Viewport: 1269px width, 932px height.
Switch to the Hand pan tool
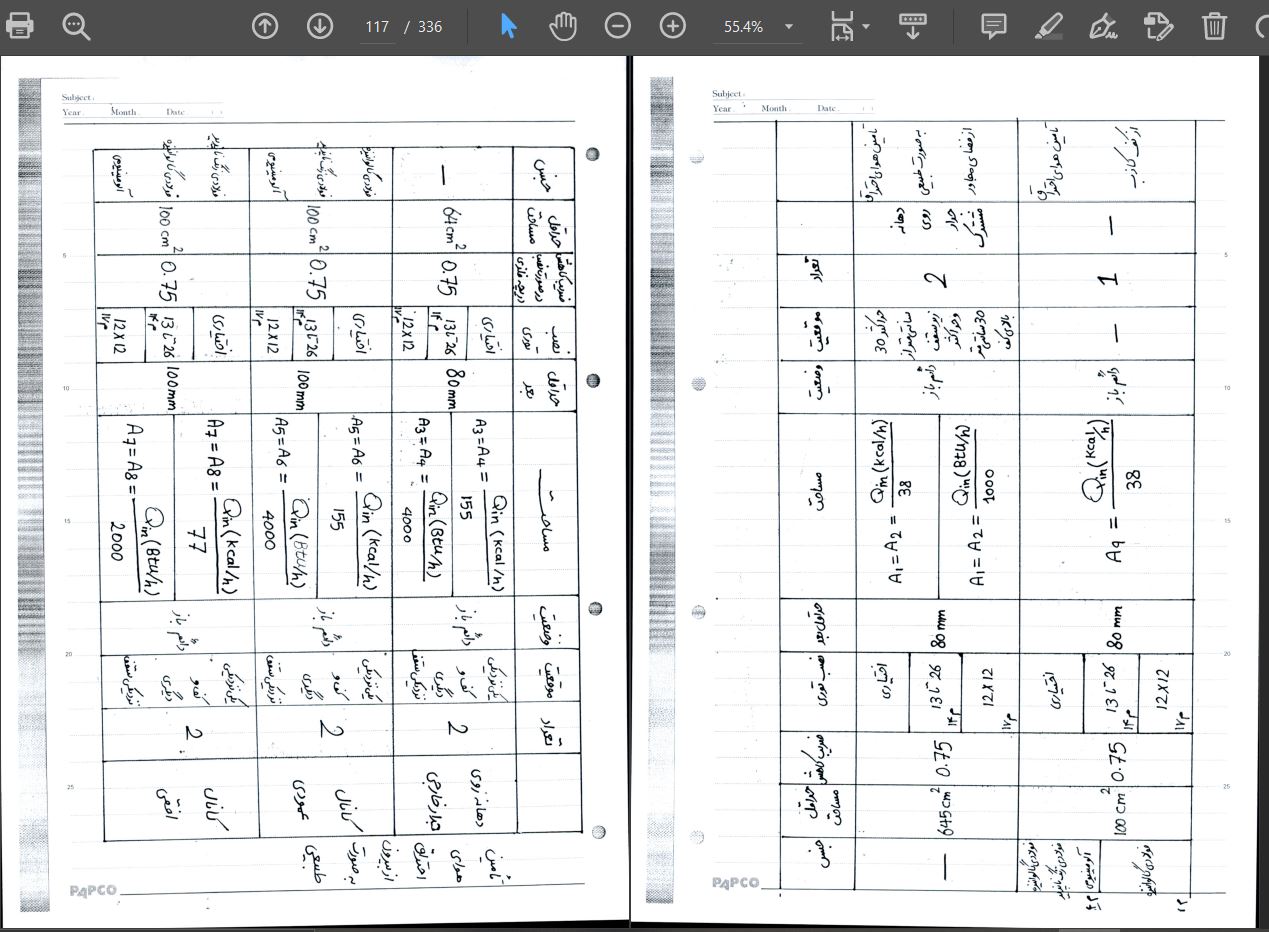coord(563,26)
